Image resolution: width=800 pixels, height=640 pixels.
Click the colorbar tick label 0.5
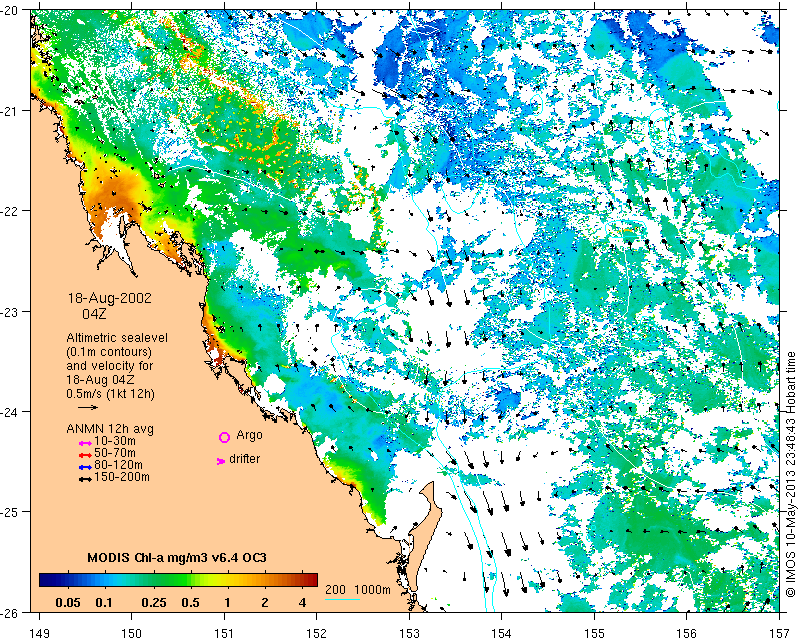click(190, 603)
